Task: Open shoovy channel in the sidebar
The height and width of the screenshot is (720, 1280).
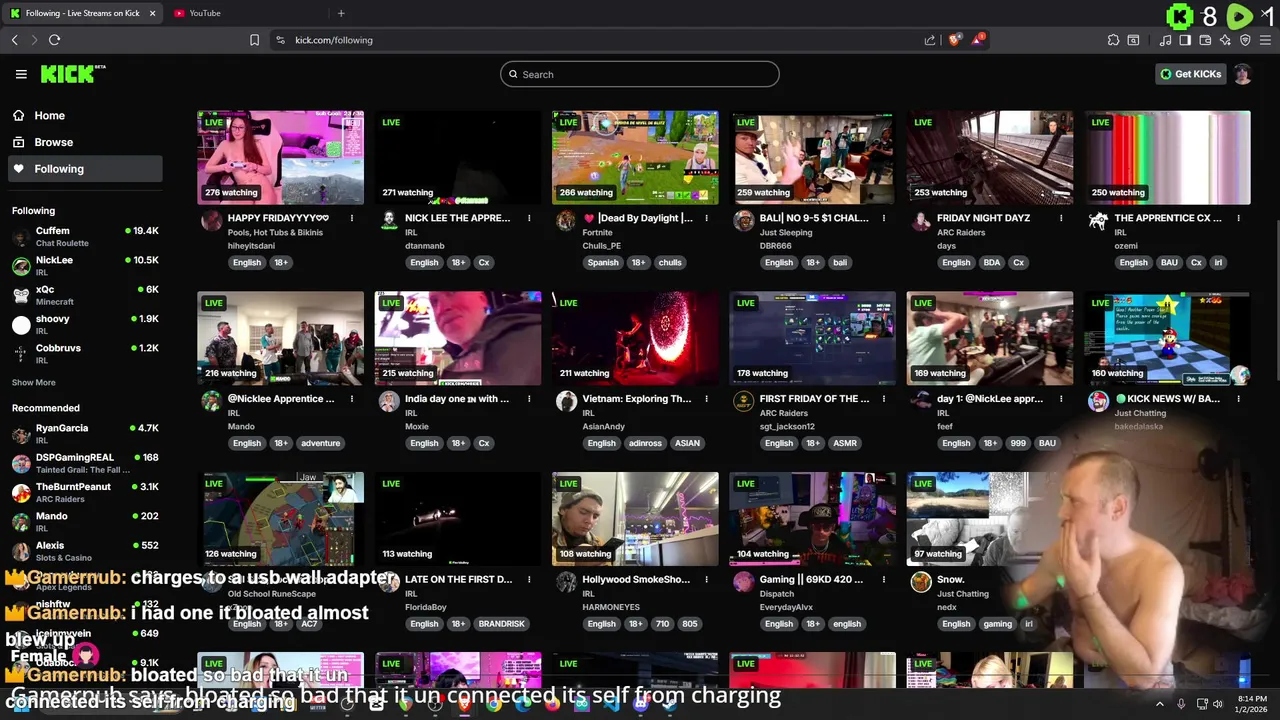Action: point(85,324)
